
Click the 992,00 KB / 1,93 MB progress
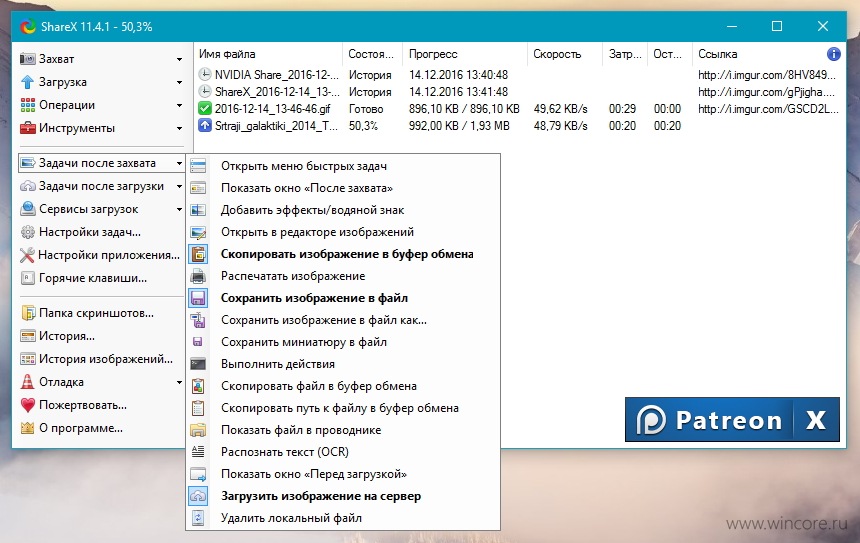[459, 126]
